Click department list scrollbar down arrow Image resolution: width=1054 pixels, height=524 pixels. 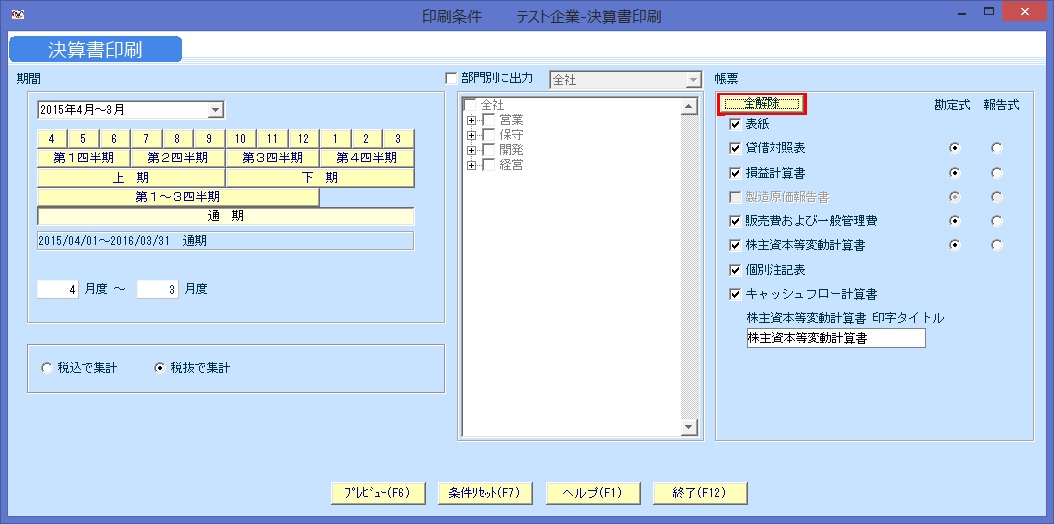click(x=690, y=427)
